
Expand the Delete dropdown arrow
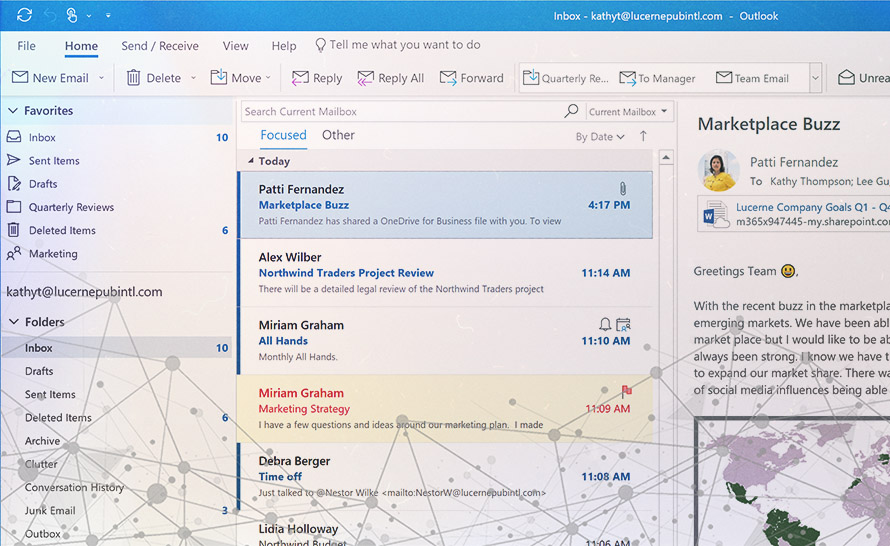point(193,78)
